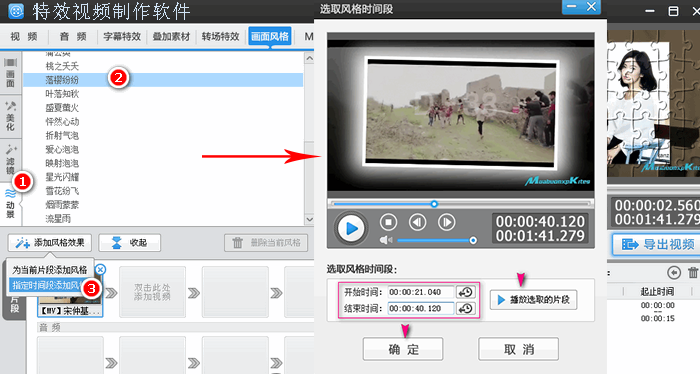Viewport: 700px width, 374px height.
Task: Select the 星光闪耀 style
Action: coord(62,177)
